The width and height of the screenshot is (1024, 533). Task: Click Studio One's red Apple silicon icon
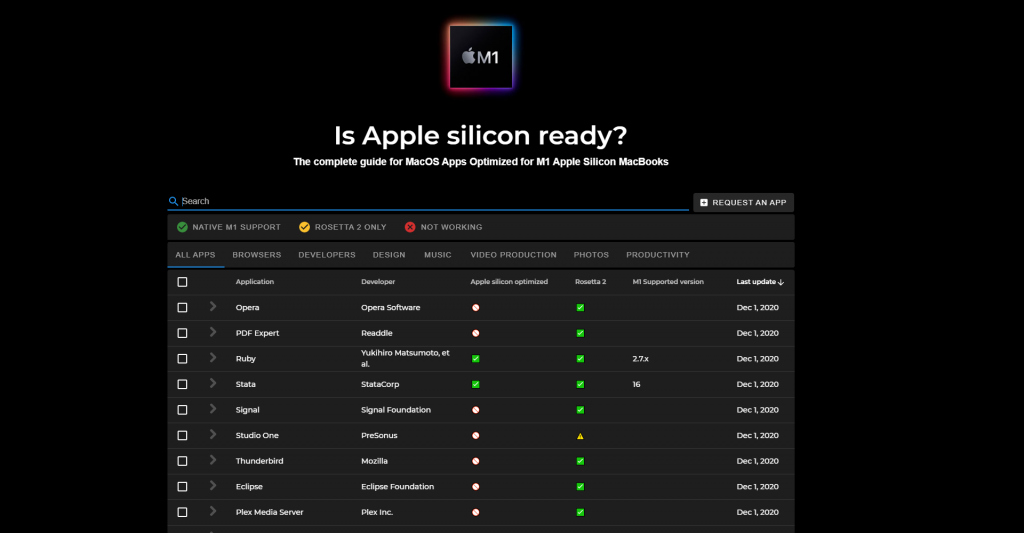point(475,436)
